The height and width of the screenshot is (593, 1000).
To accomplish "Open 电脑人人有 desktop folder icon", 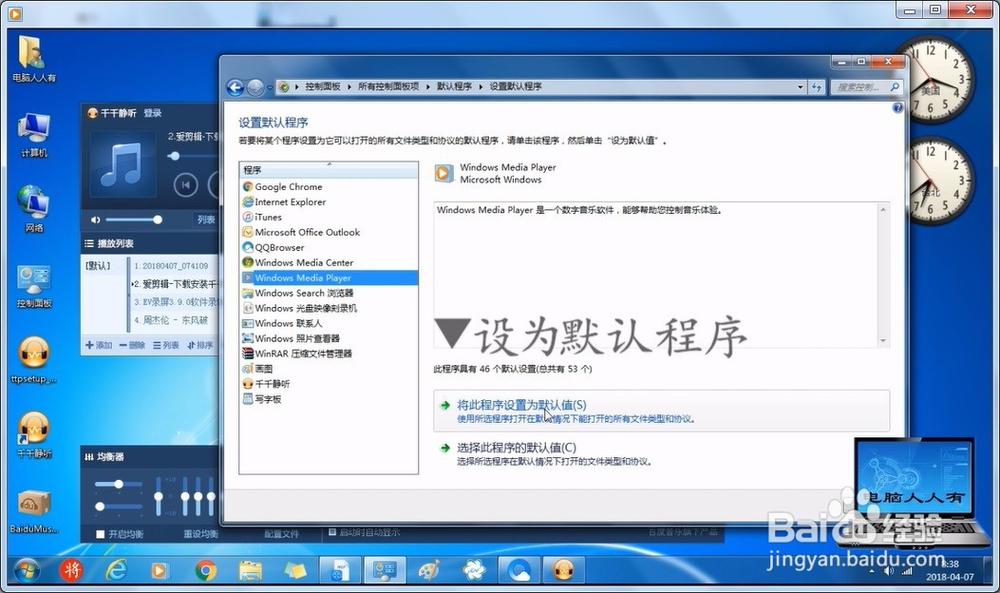I will (x=33, y=59).
